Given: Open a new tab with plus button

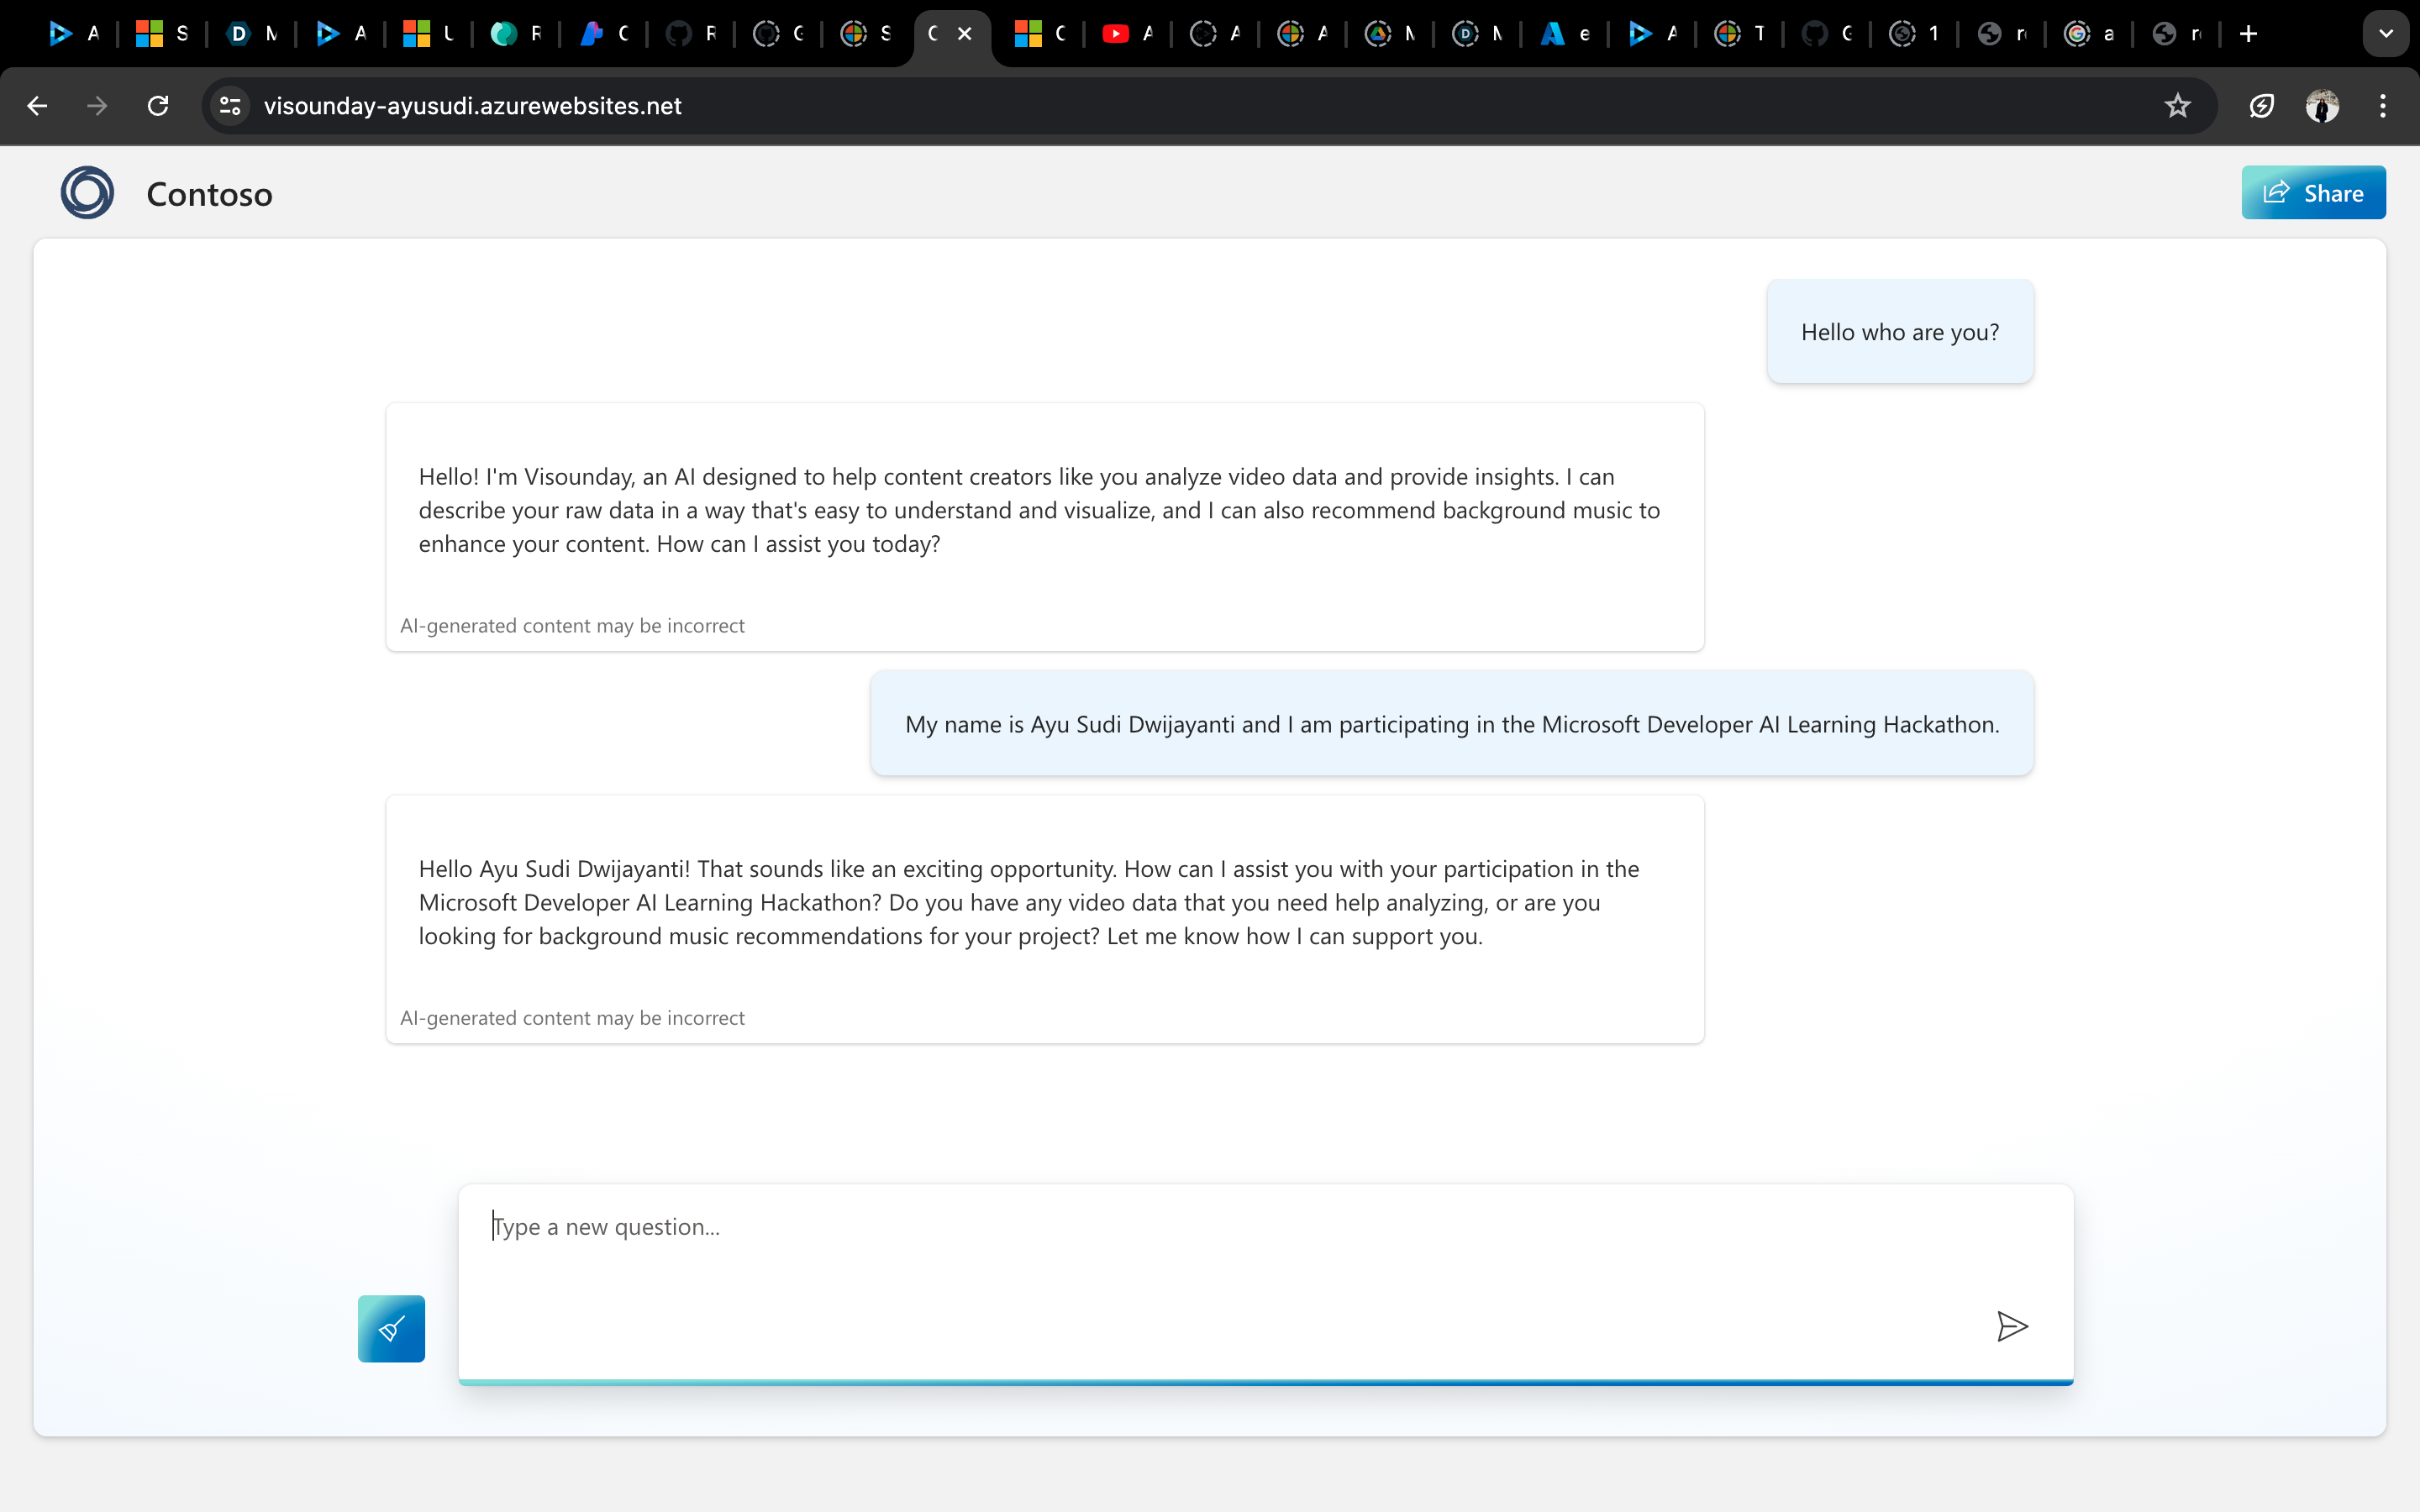Looking at the screenshot, I should pyautogui.click(x=2248, y=34).
